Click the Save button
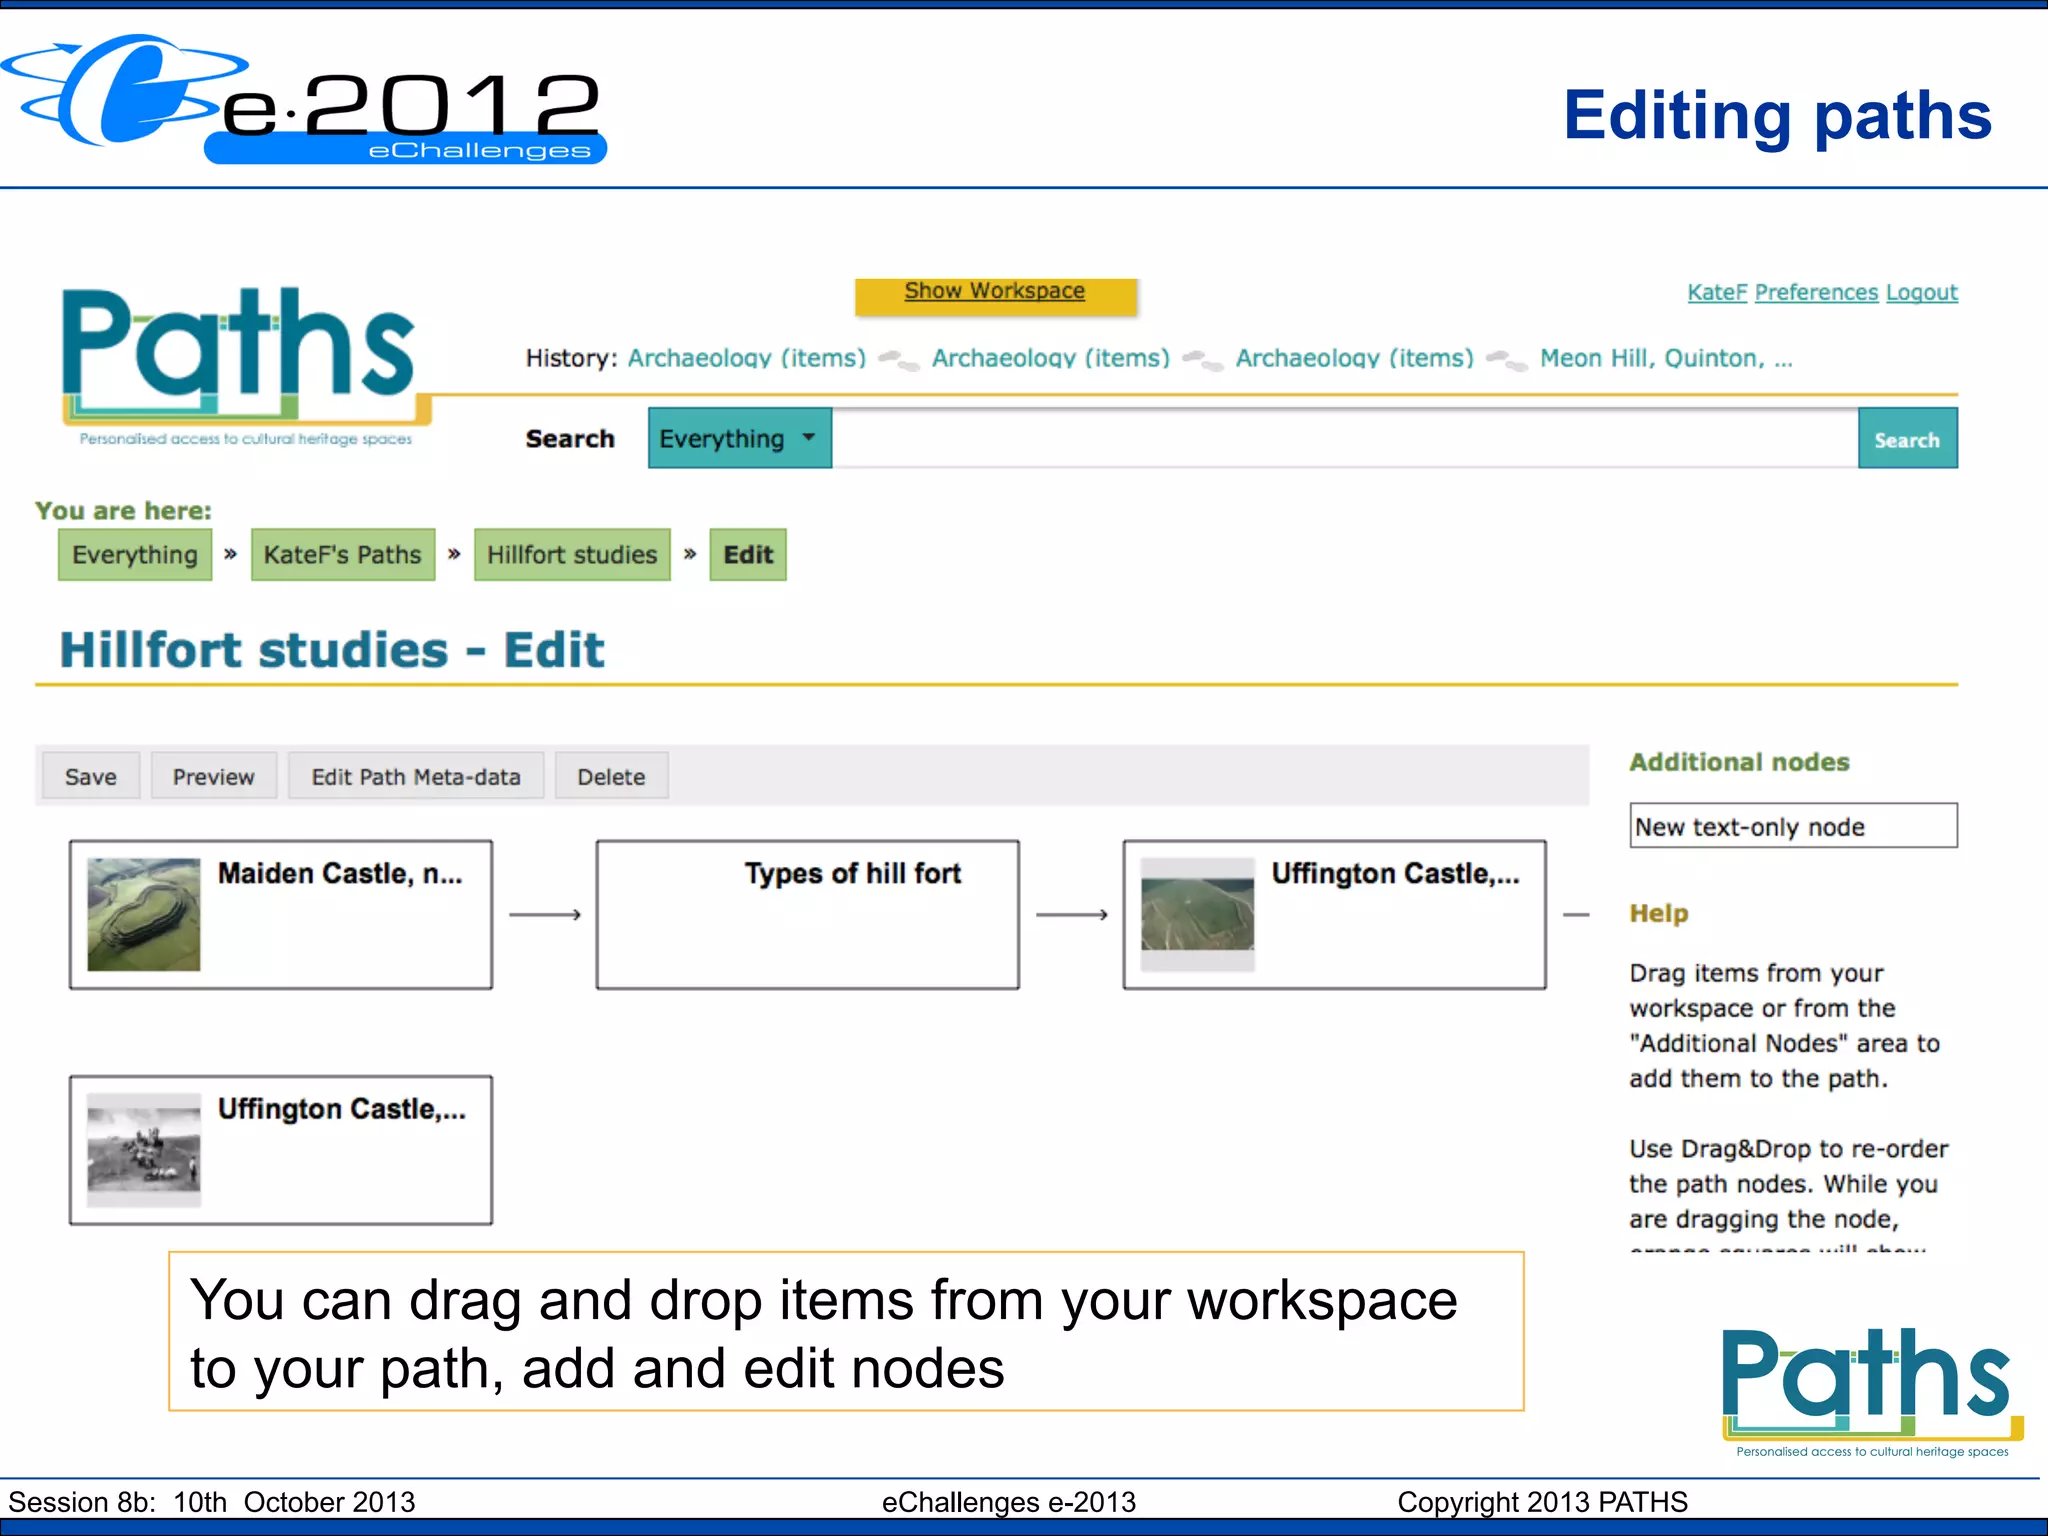The width and height of the screenshot is (2048, 1536). point(91,776)
